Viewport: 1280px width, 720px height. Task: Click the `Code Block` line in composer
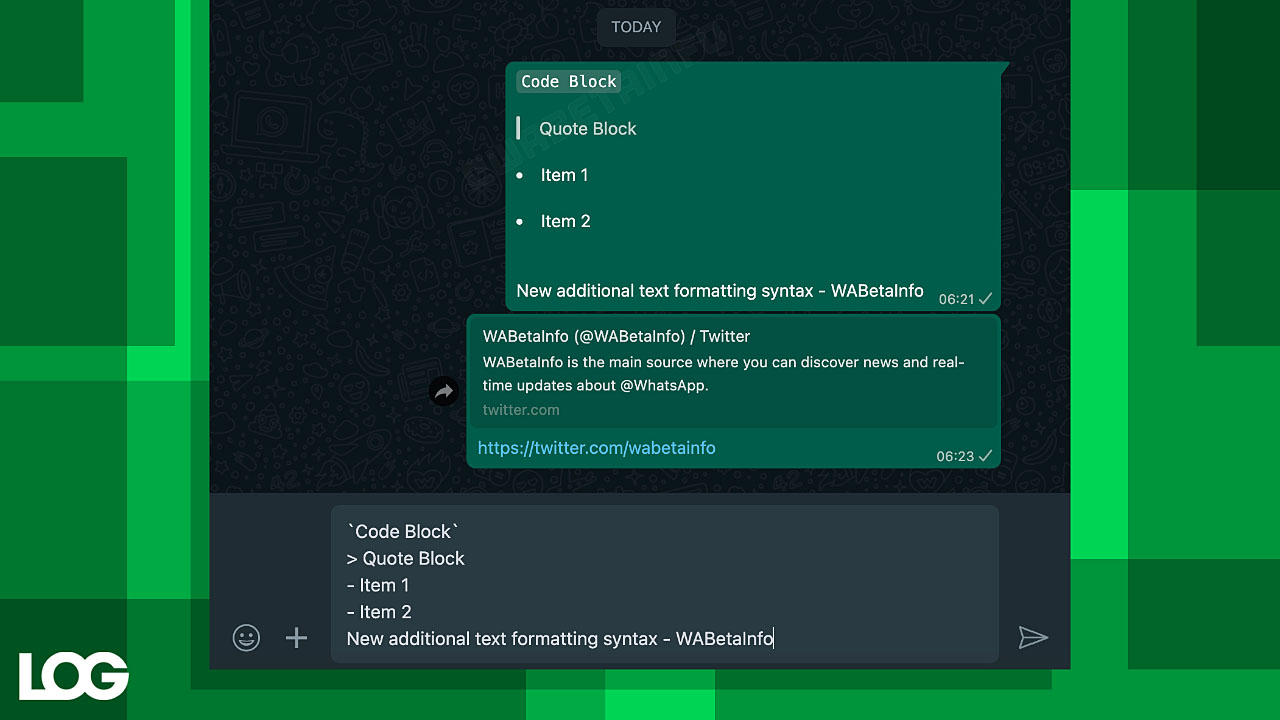pyautogui.click(x=403, y=532)
